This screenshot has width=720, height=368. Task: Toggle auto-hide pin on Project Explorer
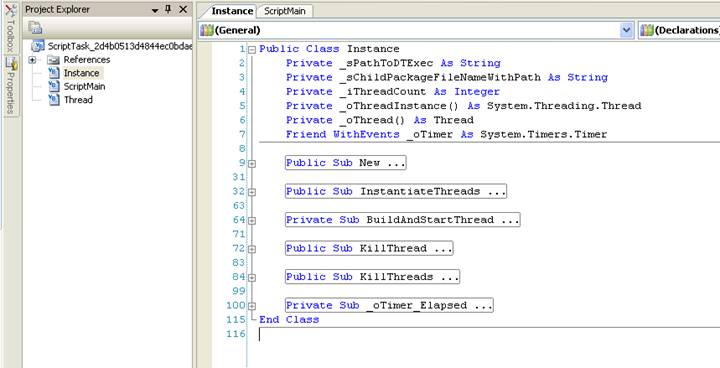[169, 9]
